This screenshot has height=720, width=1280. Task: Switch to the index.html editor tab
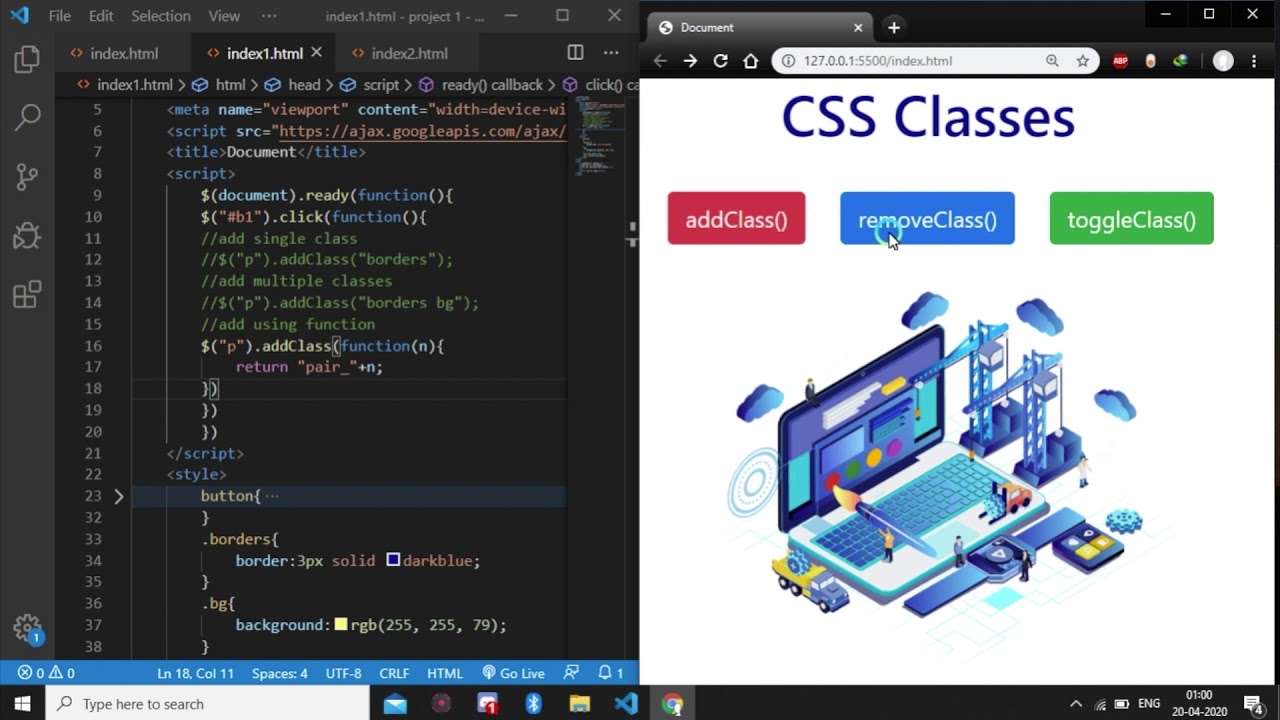pyautogui.click(x=123, y=53)
